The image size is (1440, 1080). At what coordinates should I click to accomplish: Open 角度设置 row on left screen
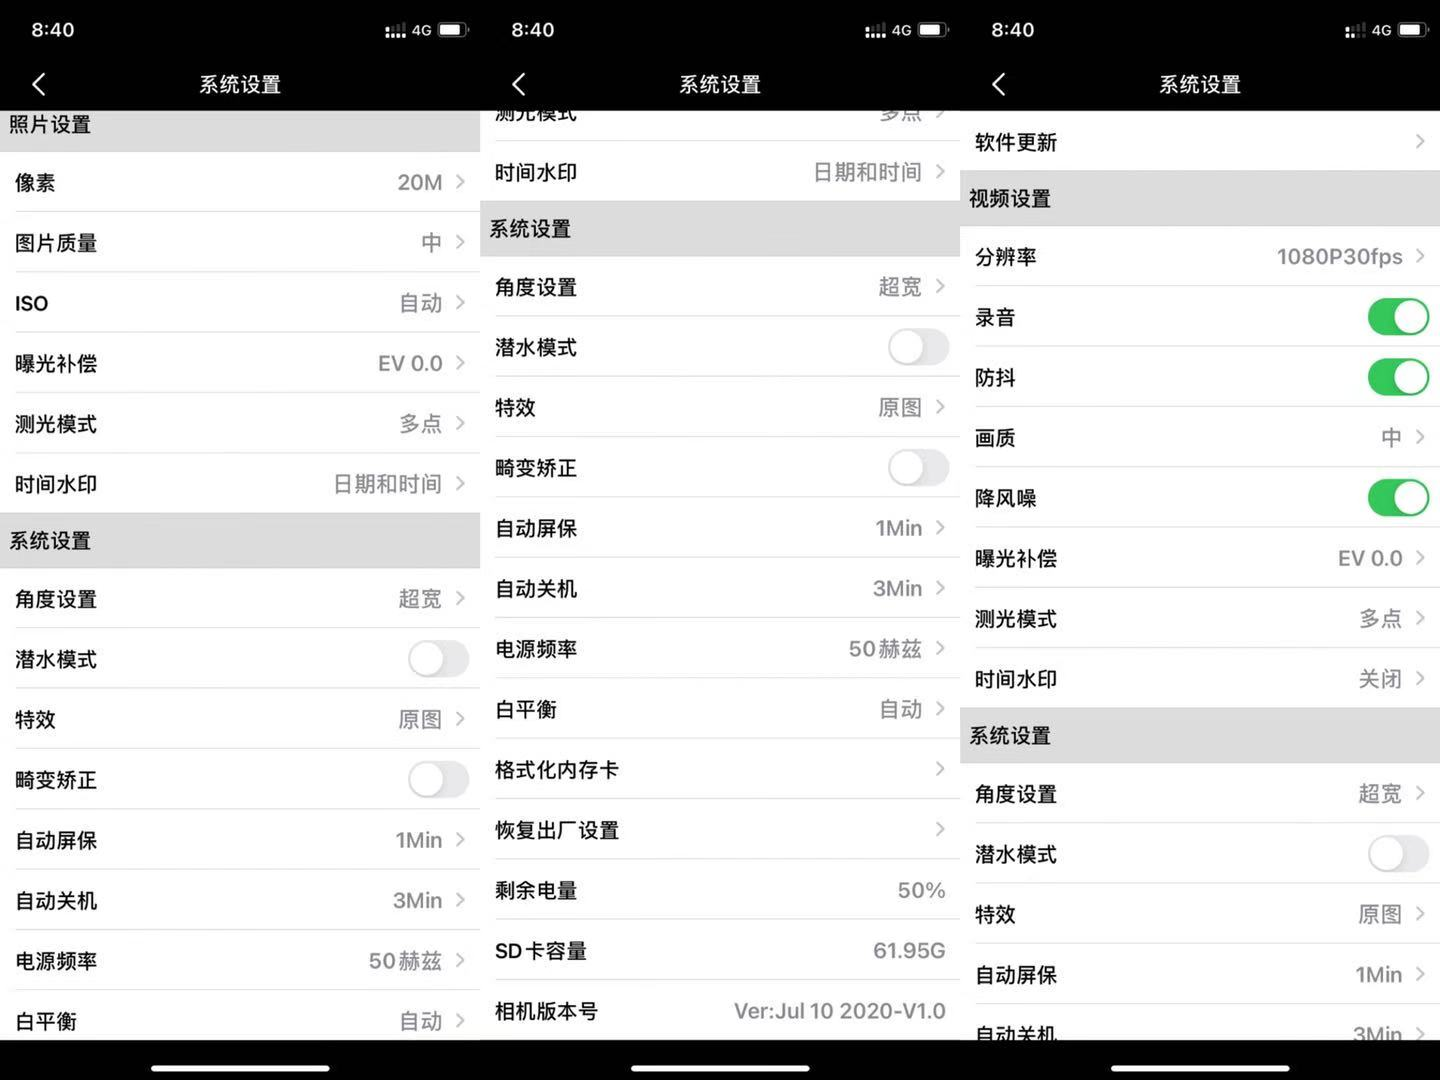click(240, 599)
